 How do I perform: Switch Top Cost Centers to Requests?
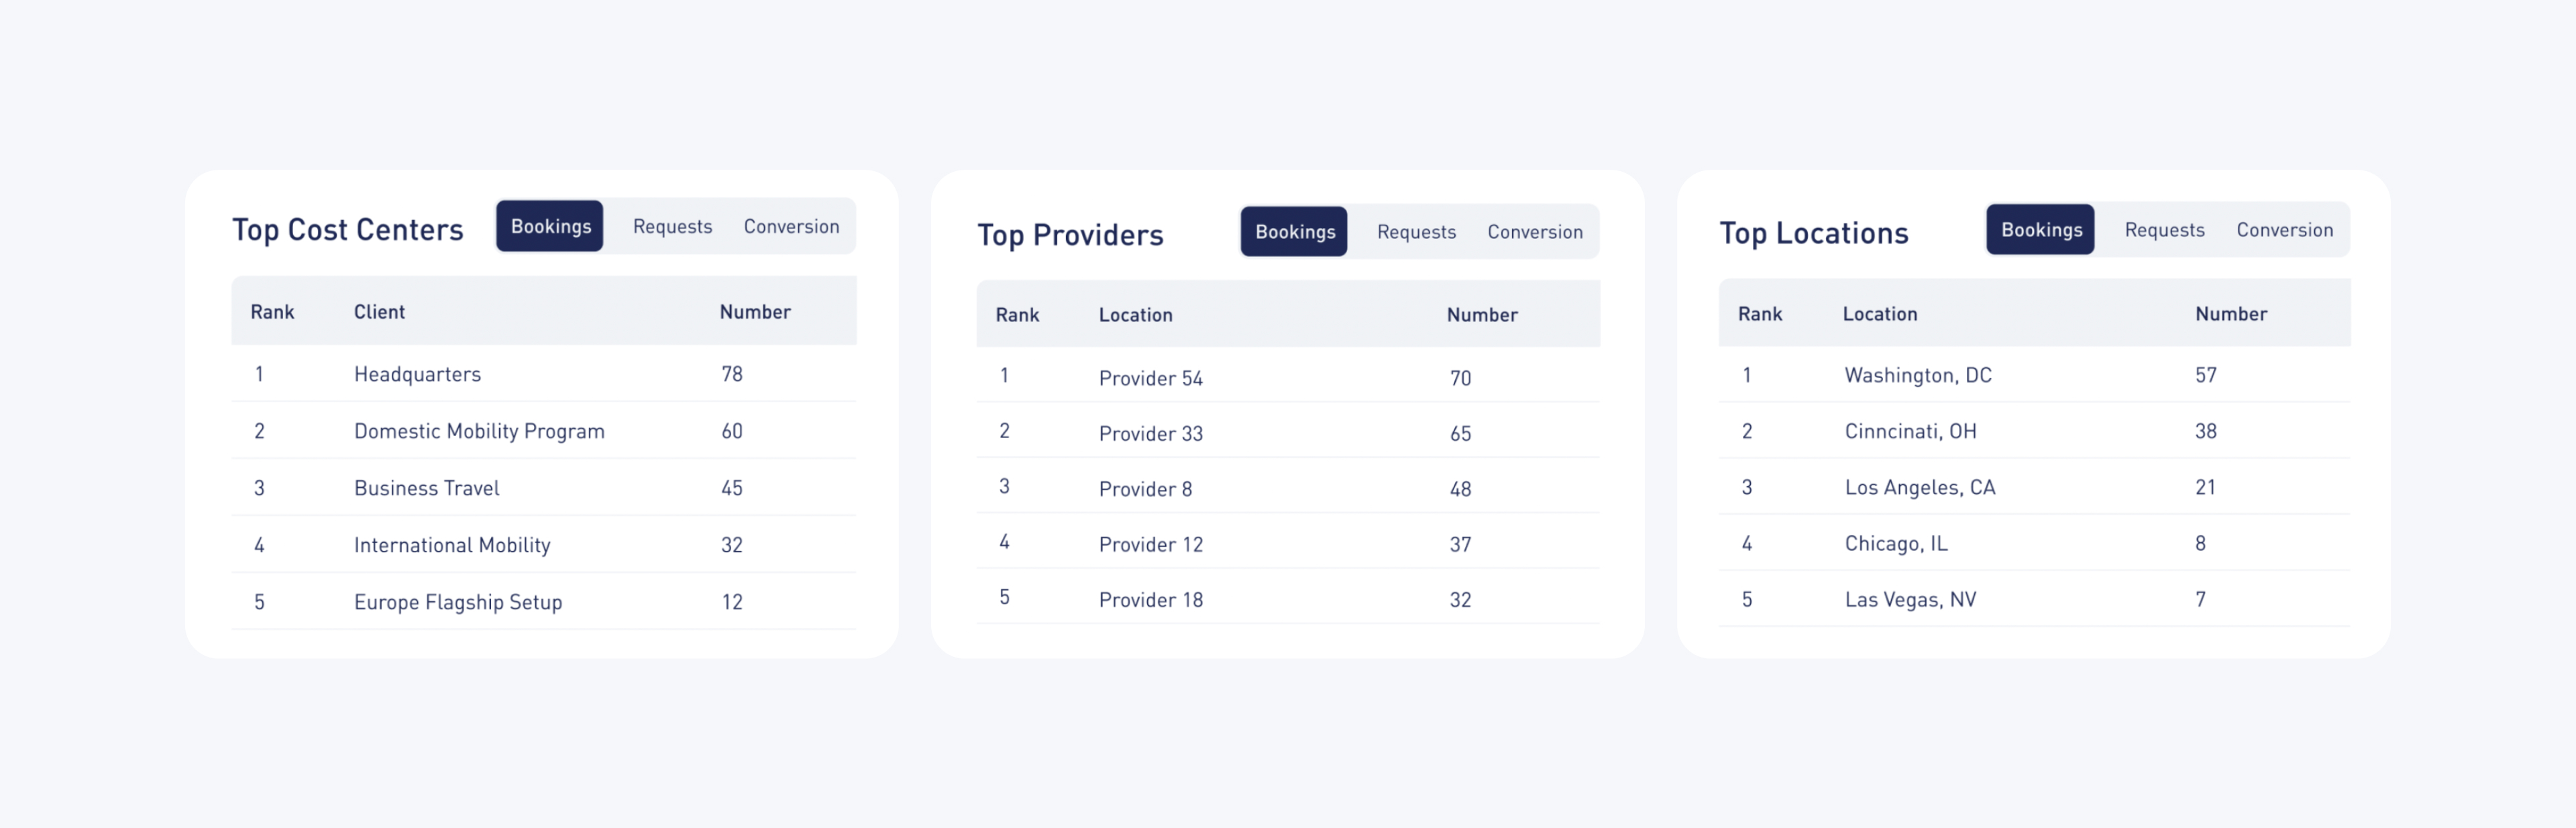click(672, 227)
